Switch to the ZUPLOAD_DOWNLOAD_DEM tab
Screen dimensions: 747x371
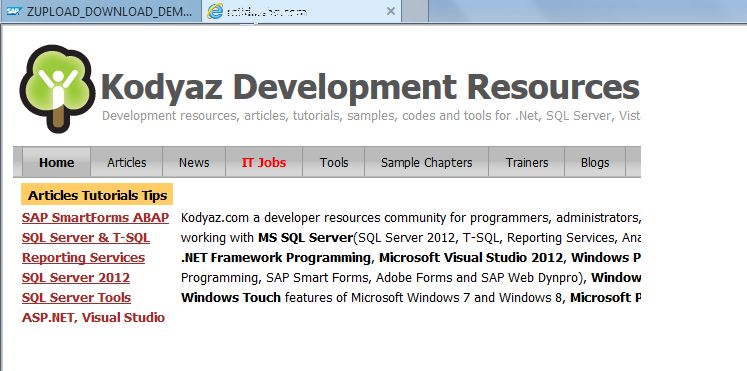click(101, 11)
